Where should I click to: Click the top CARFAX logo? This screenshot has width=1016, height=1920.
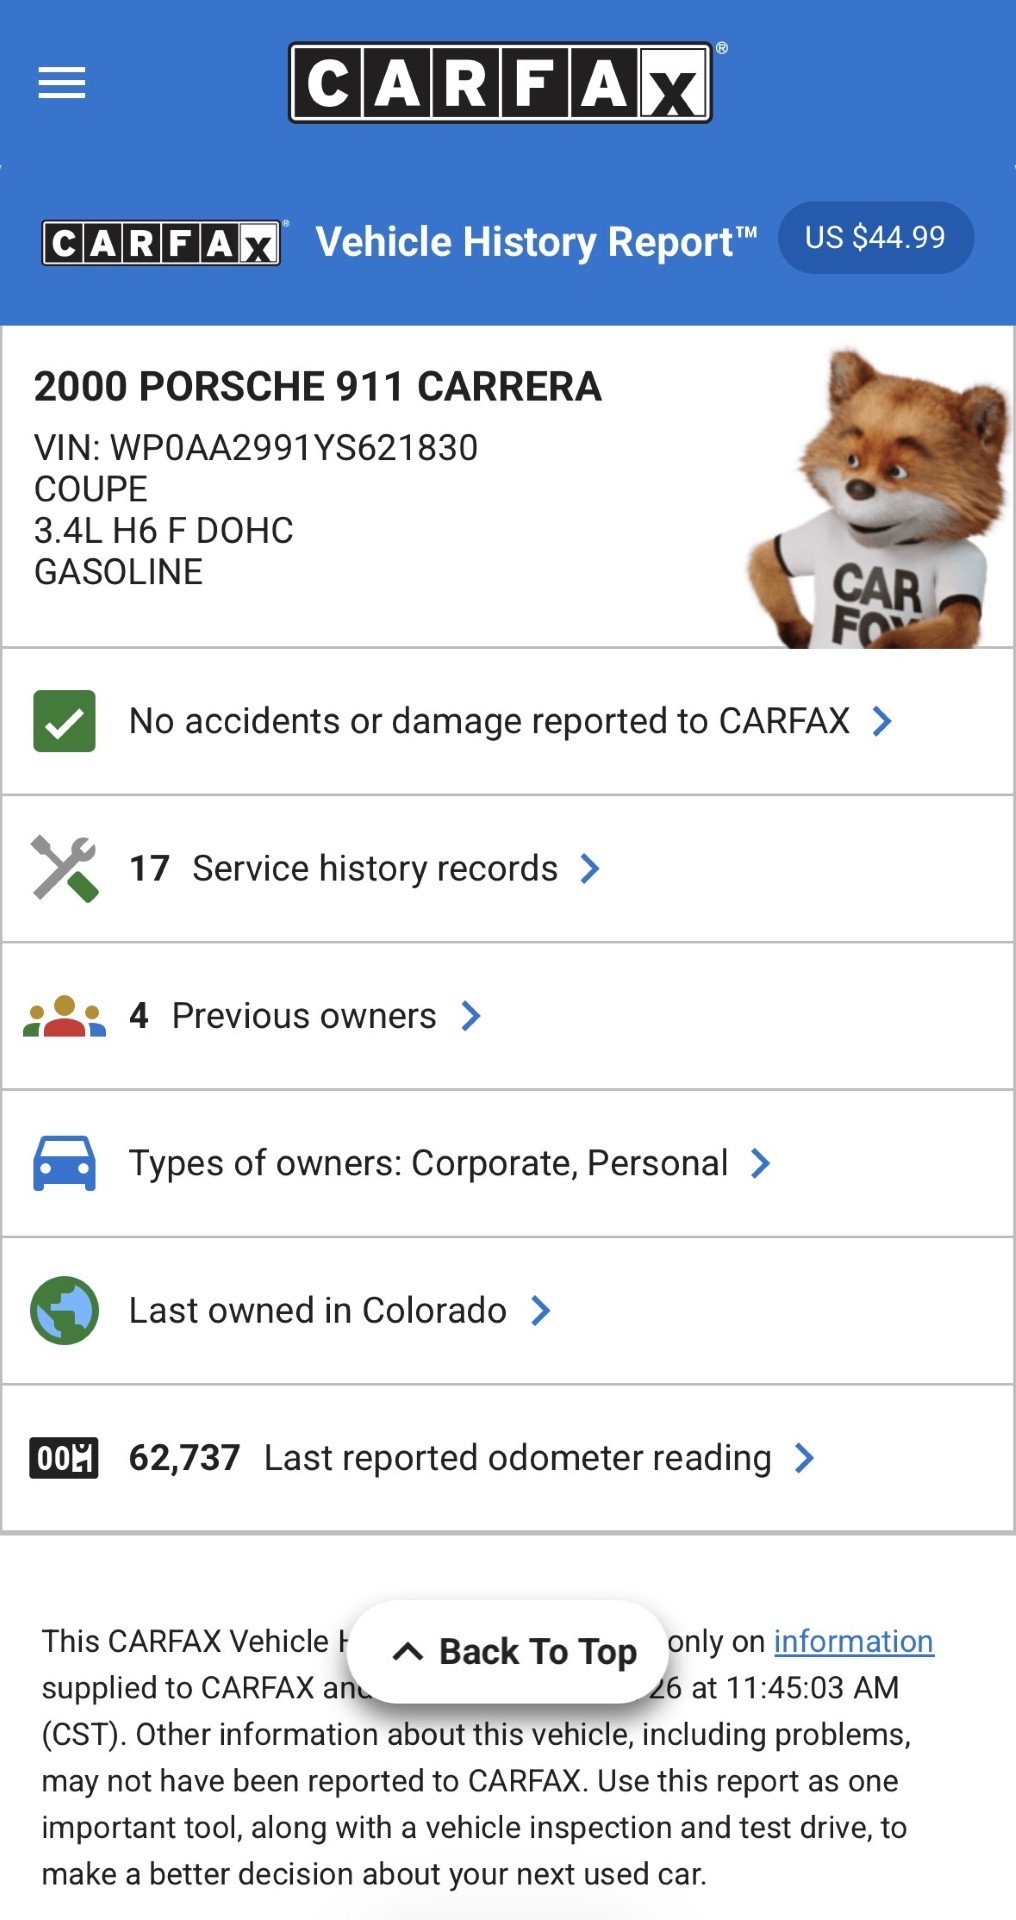[500, 82]
